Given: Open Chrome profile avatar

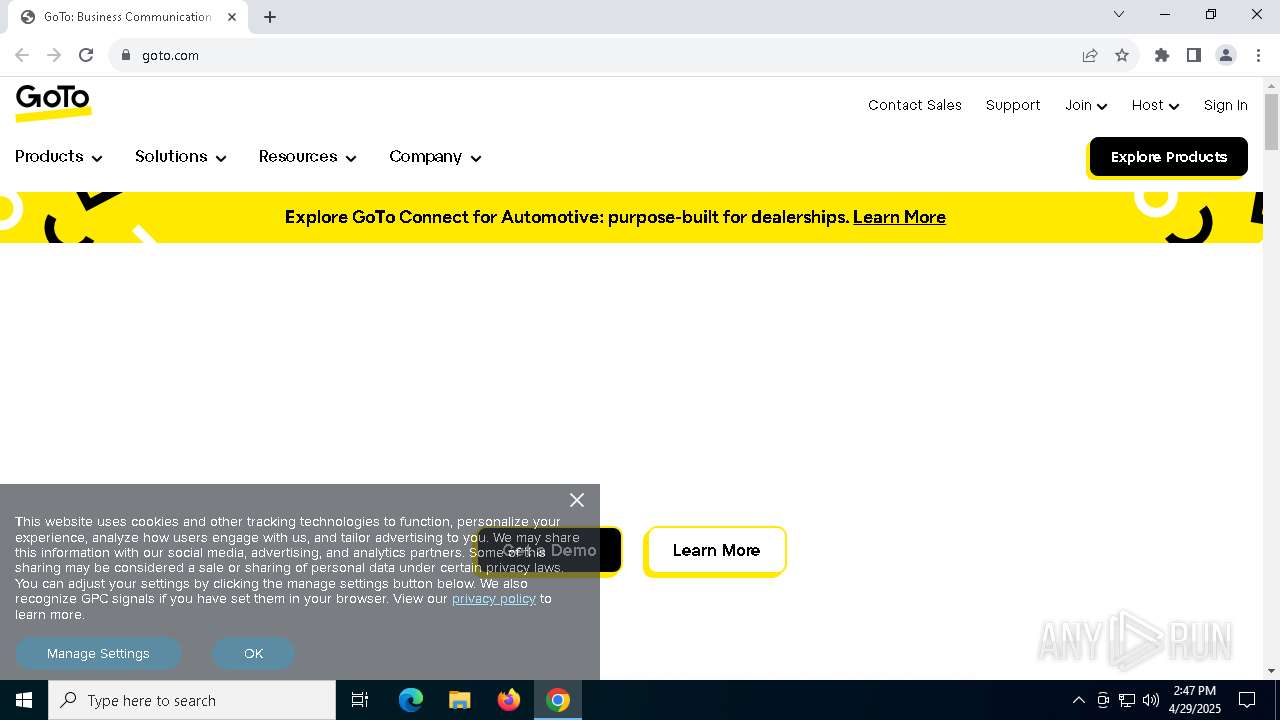Looking at the screenshot, I should pos(1226,55).
